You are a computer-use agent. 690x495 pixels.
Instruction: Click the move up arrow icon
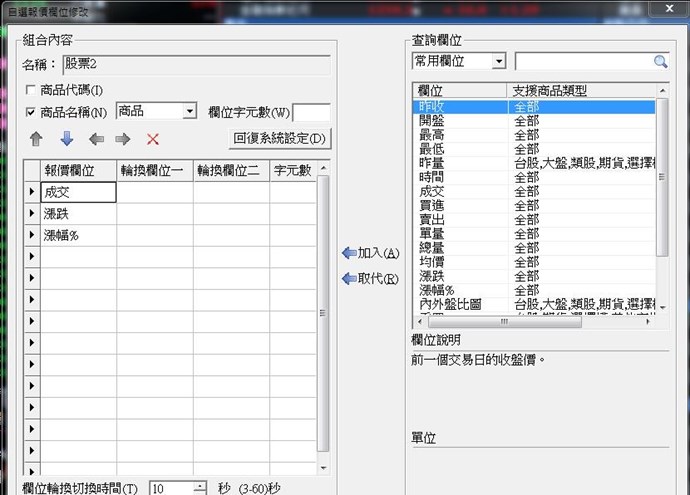37,139
